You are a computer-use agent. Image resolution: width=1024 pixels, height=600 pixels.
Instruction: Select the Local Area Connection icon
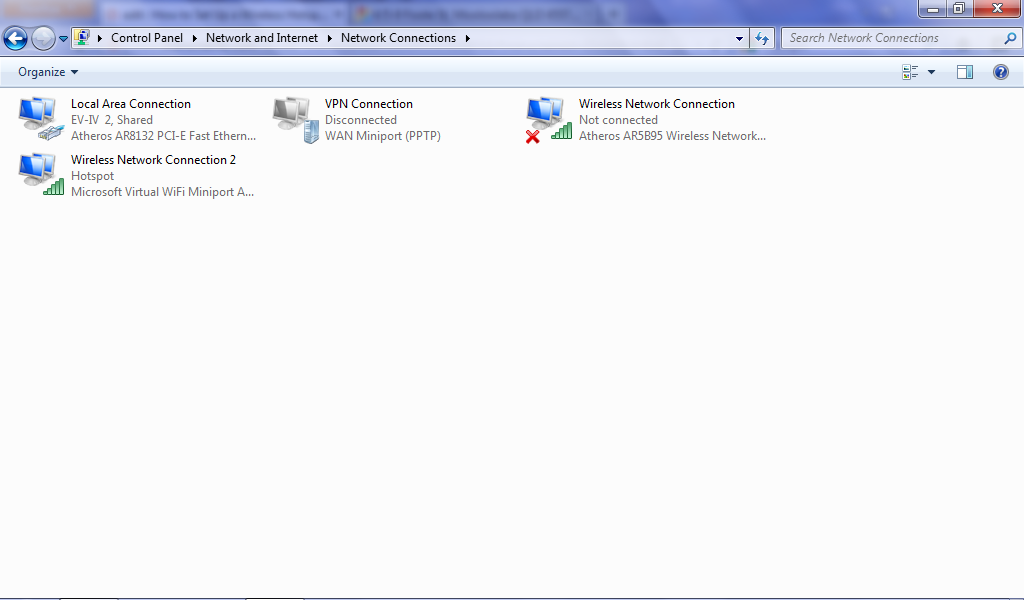click(x=40, y=119)
